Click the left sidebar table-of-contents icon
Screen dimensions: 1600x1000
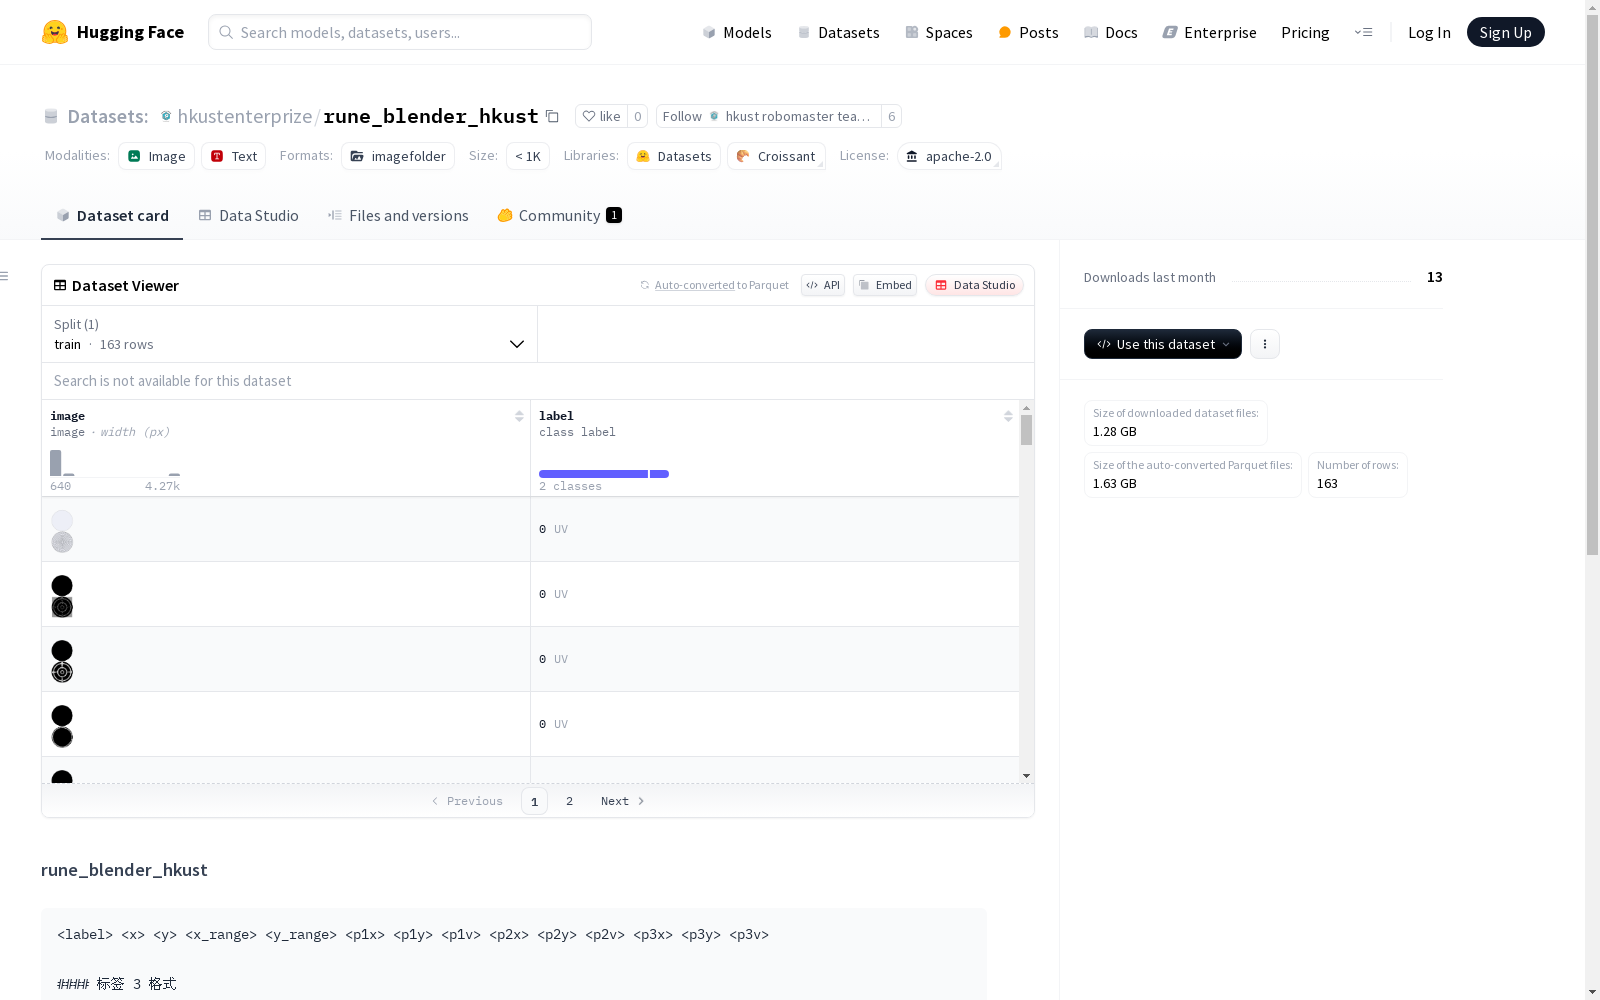(5, 276)
